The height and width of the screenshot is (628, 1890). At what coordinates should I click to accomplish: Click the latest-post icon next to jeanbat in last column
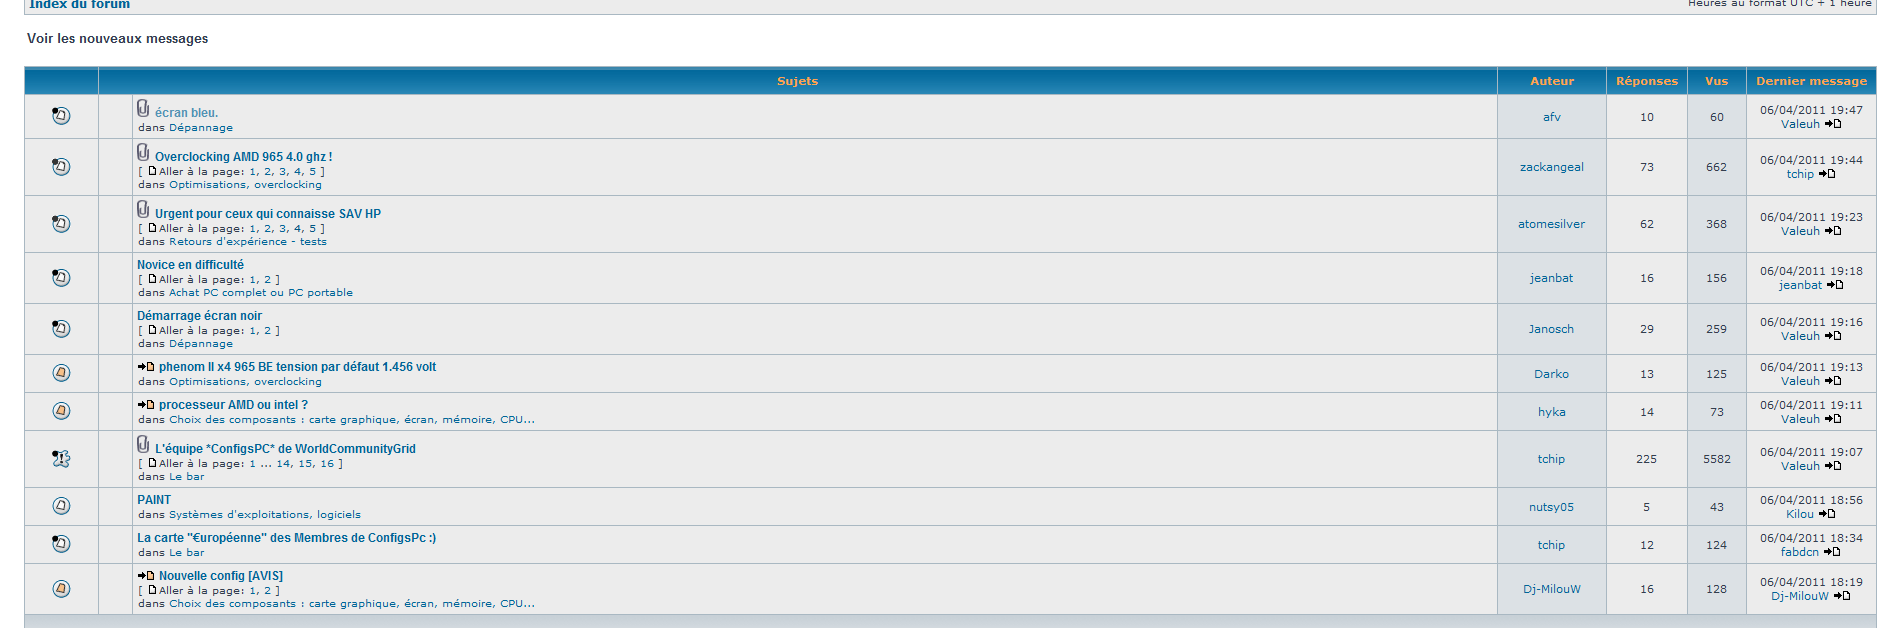click(x=1835, y=285)
